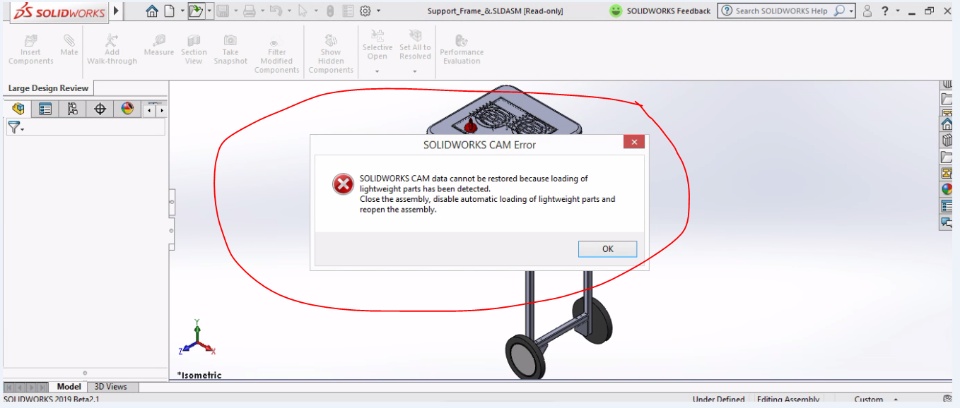Viewport: 960px width, 408px height.
Task: Open SOLIDWORKS Resources house icon in task pane
Action: point(947,124)
